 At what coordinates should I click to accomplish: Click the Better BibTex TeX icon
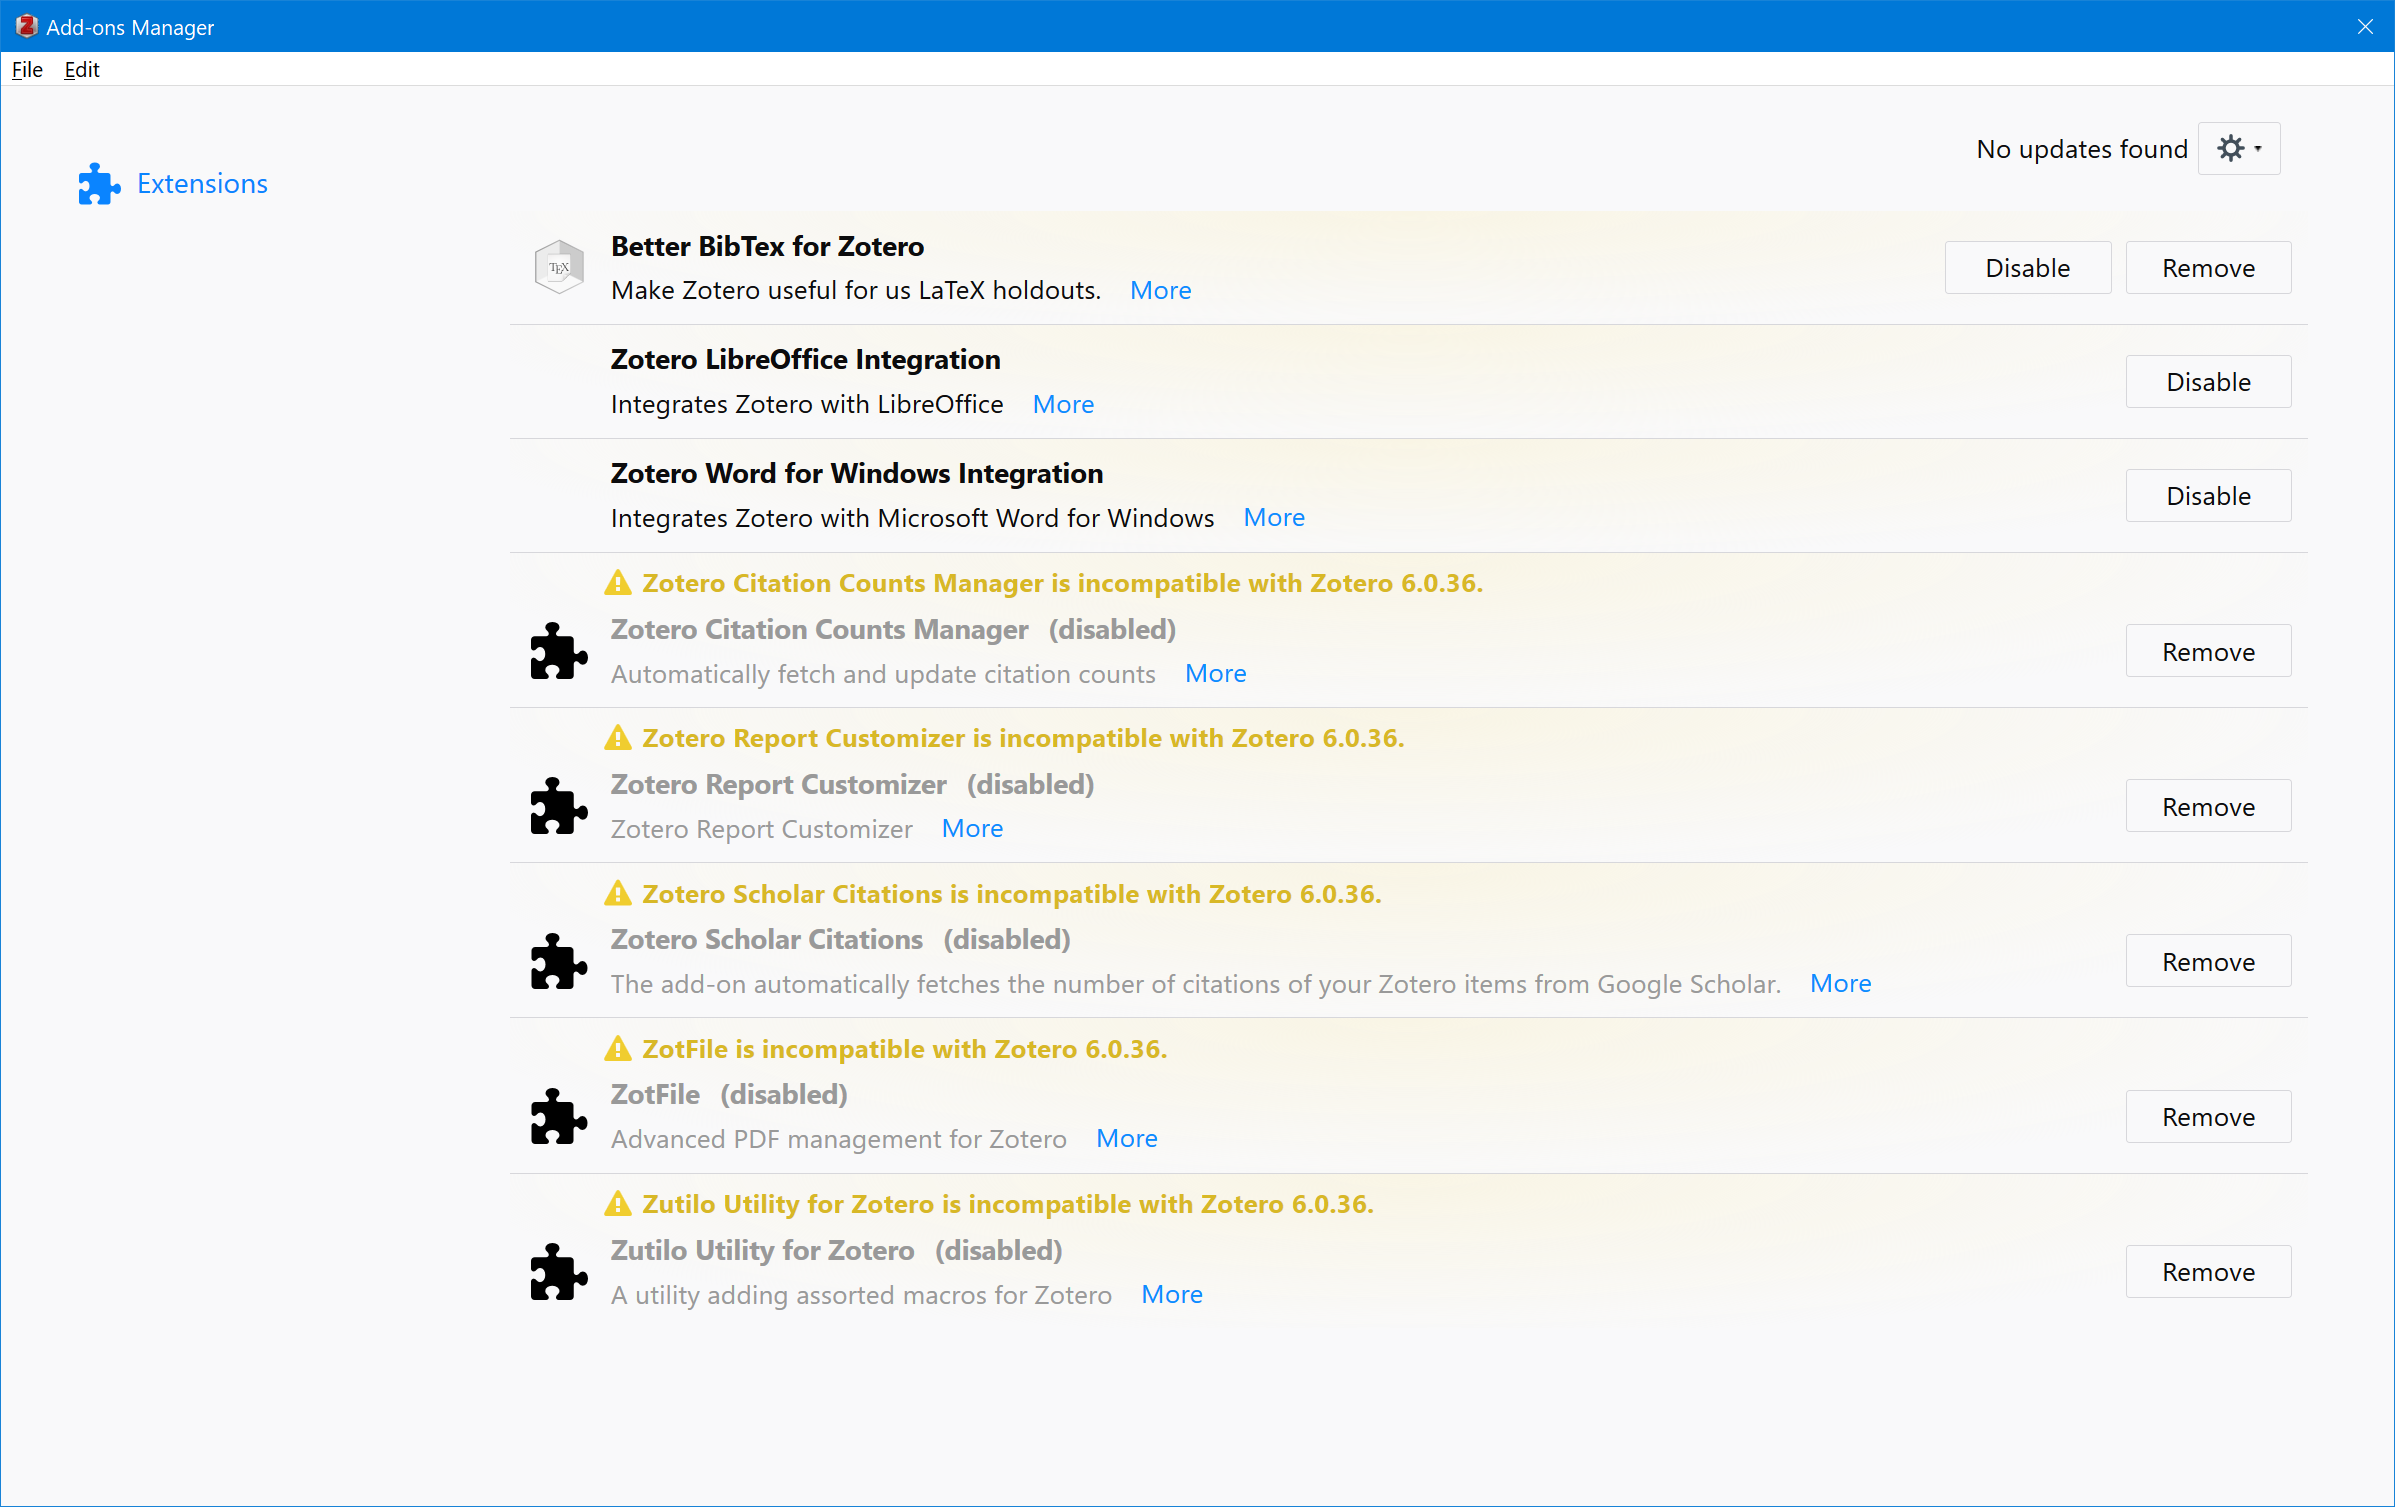pyautogui.click(x=559, y=267)
